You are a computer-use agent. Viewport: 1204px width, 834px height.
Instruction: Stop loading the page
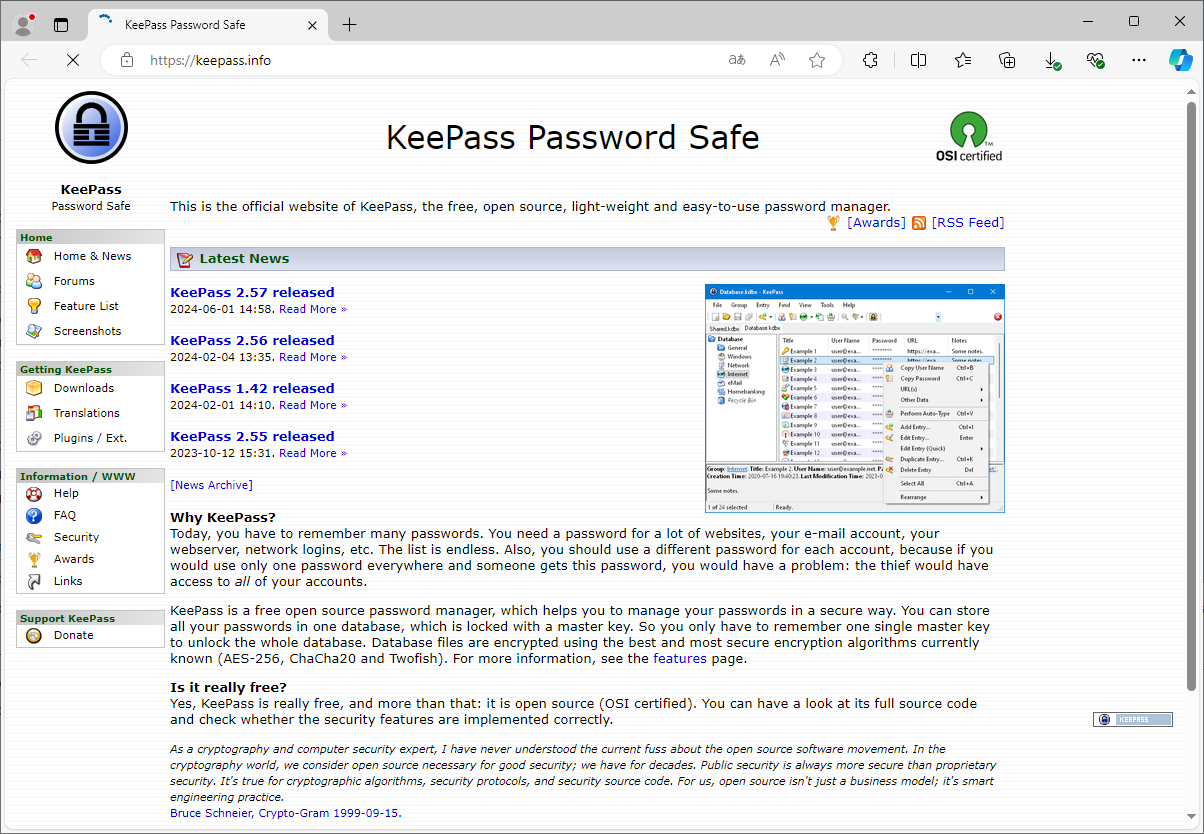click(x=73, y=60)
